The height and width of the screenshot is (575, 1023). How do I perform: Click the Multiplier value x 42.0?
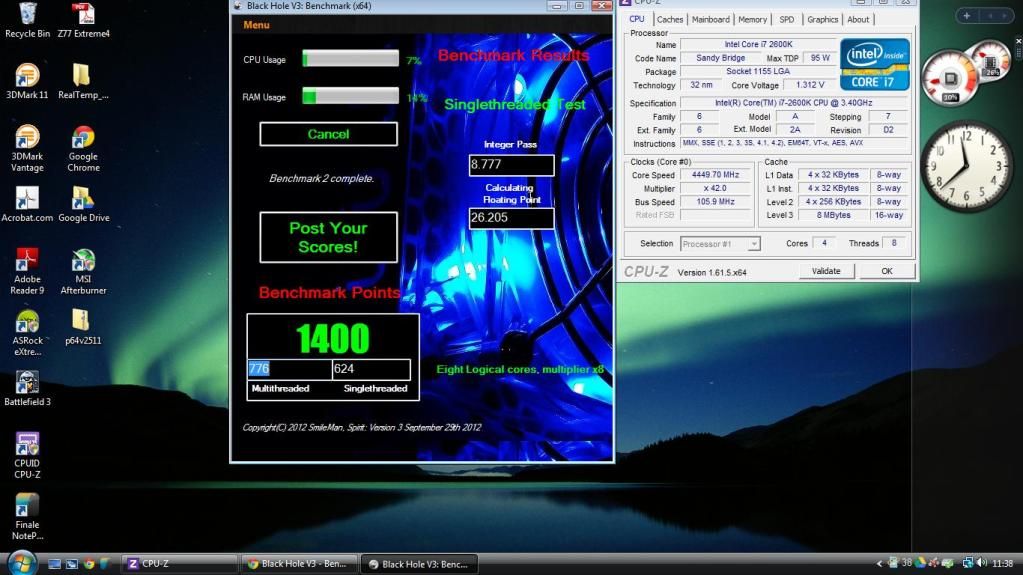pyautogui.click(x=716, y=188)
